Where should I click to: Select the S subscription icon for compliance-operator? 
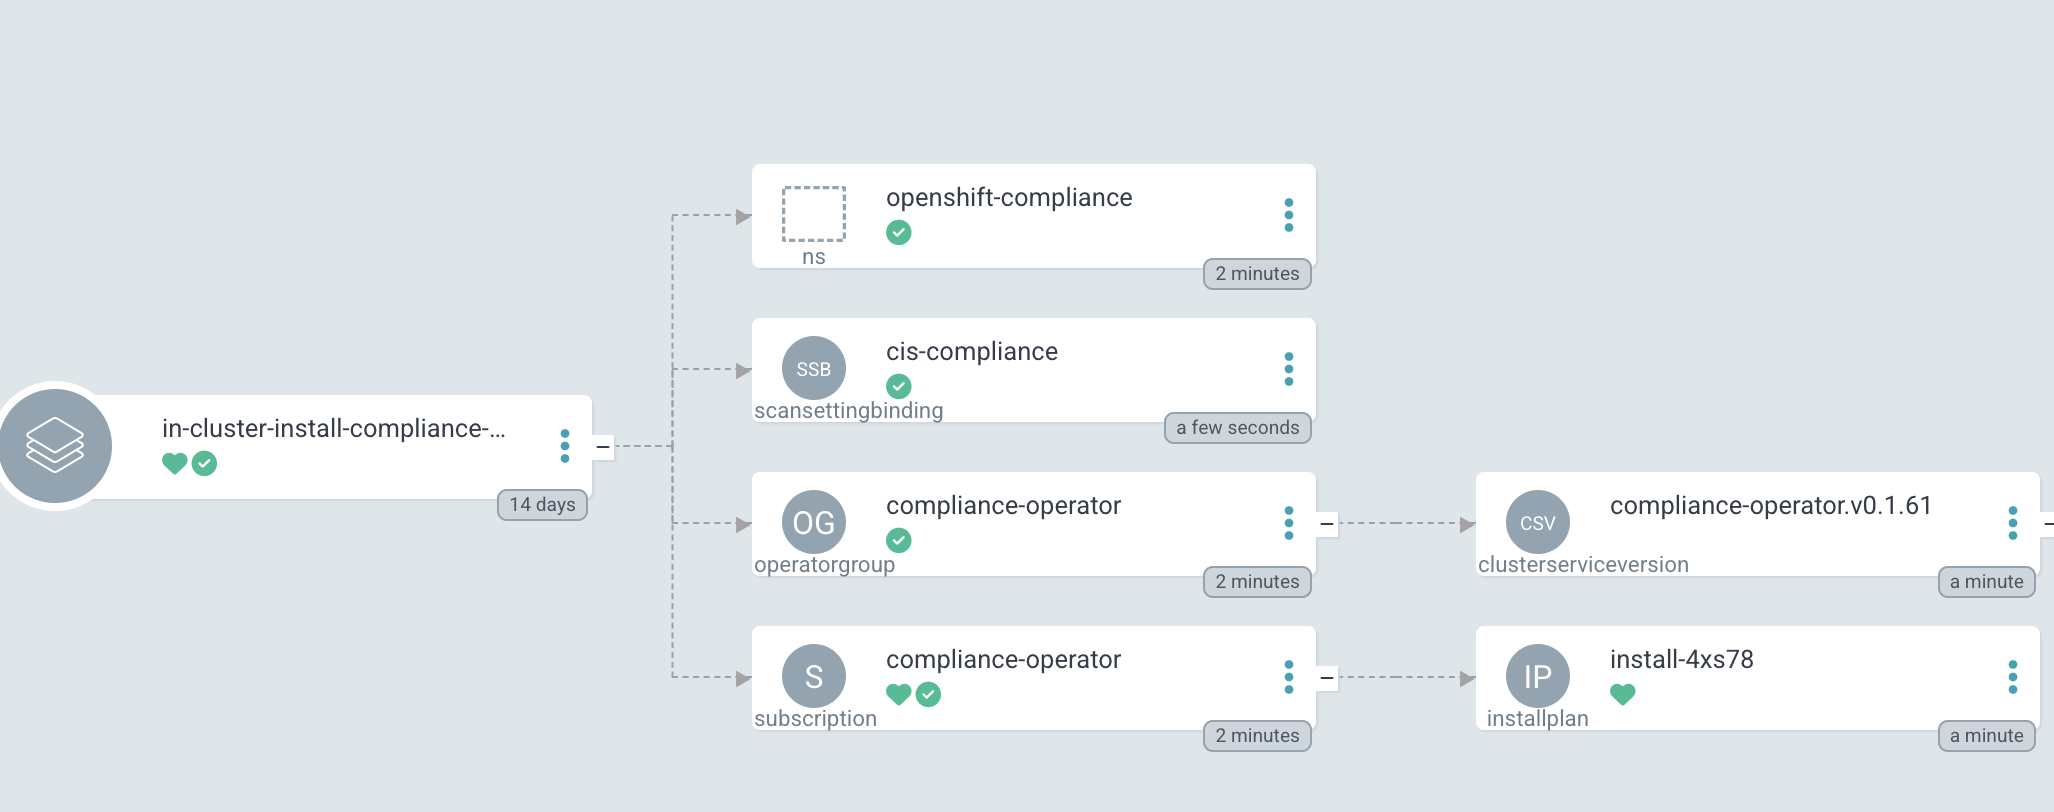click(813, 676)
